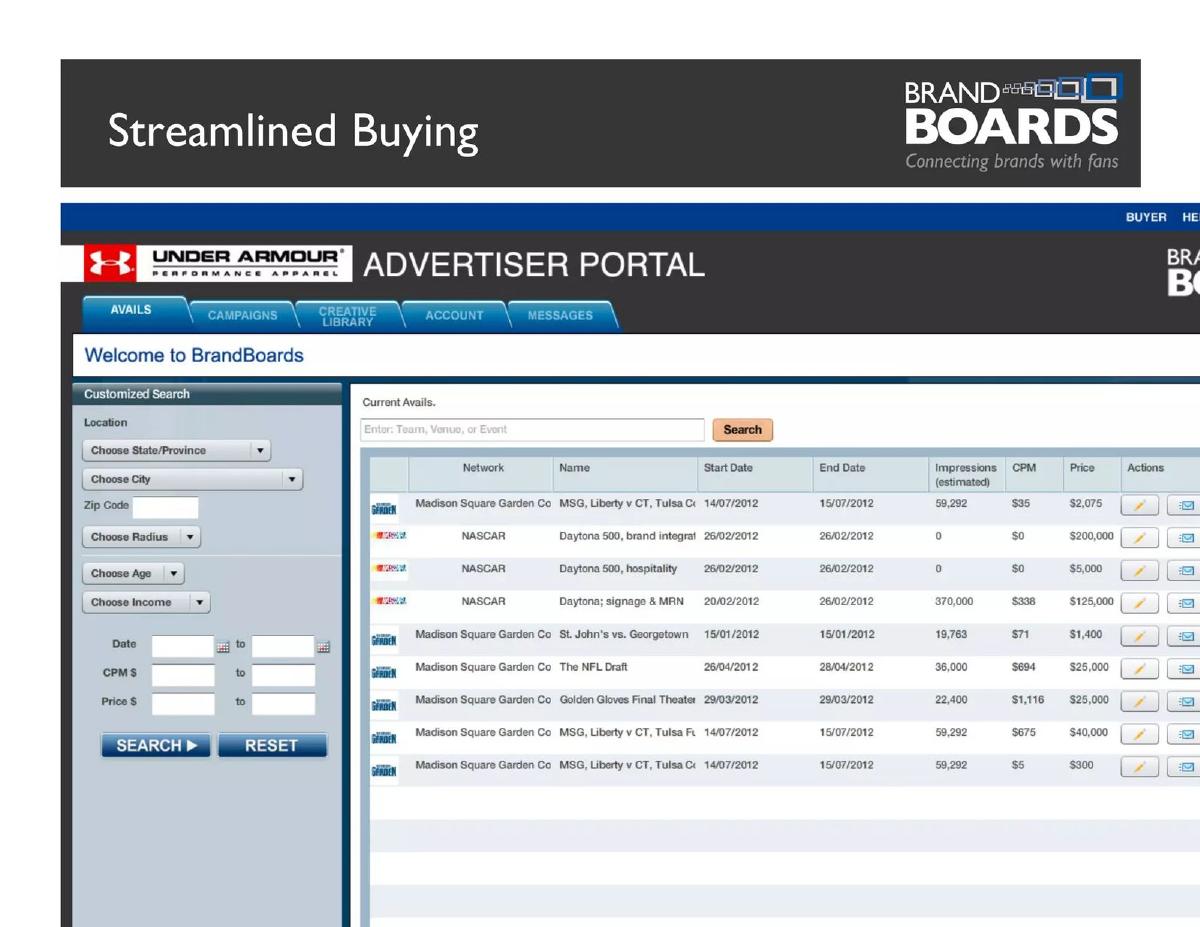Click the BUYER menu link

coord(1146,217)
